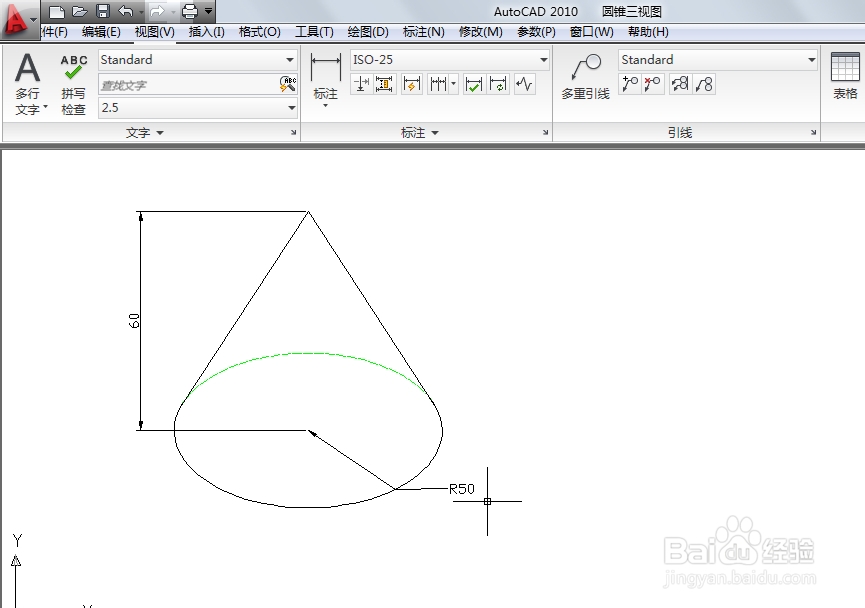
Task: Click the collect multileaders icon
Action: coord(704,84)
